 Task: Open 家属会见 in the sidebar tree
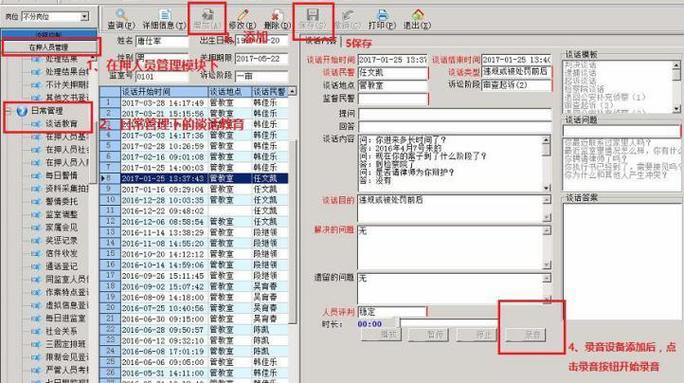tap(62, 227)
